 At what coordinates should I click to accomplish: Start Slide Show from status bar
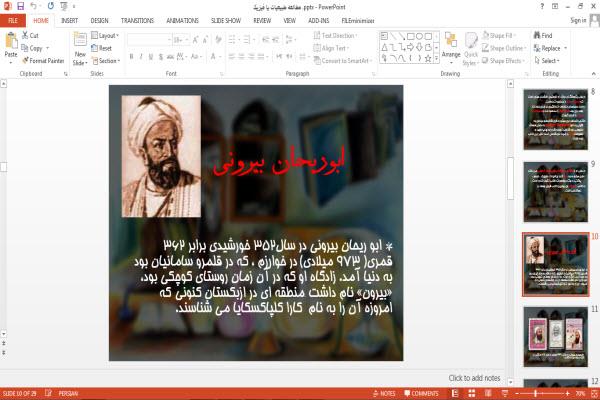pyautogui.click(x=505, y=393)
